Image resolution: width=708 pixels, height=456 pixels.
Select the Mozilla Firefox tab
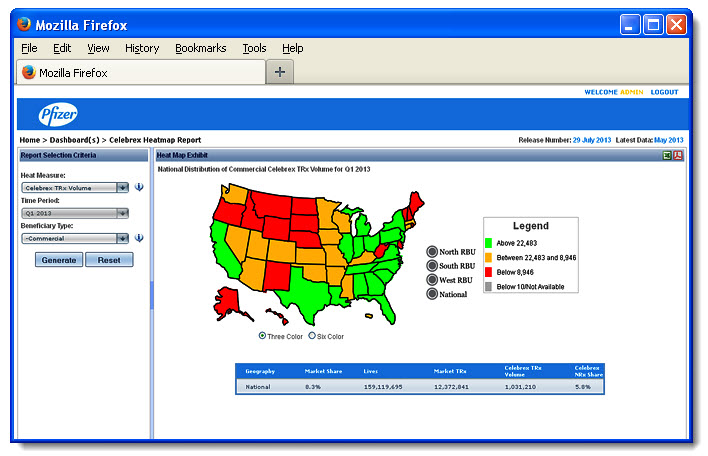coord(141,72)
